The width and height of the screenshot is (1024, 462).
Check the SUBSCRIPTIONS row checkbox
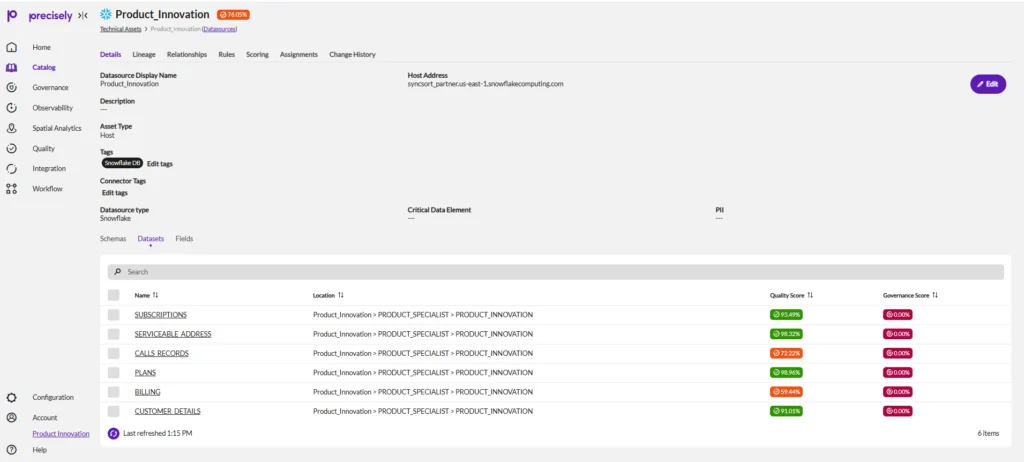pyautogui.click(x=114, y=315)
